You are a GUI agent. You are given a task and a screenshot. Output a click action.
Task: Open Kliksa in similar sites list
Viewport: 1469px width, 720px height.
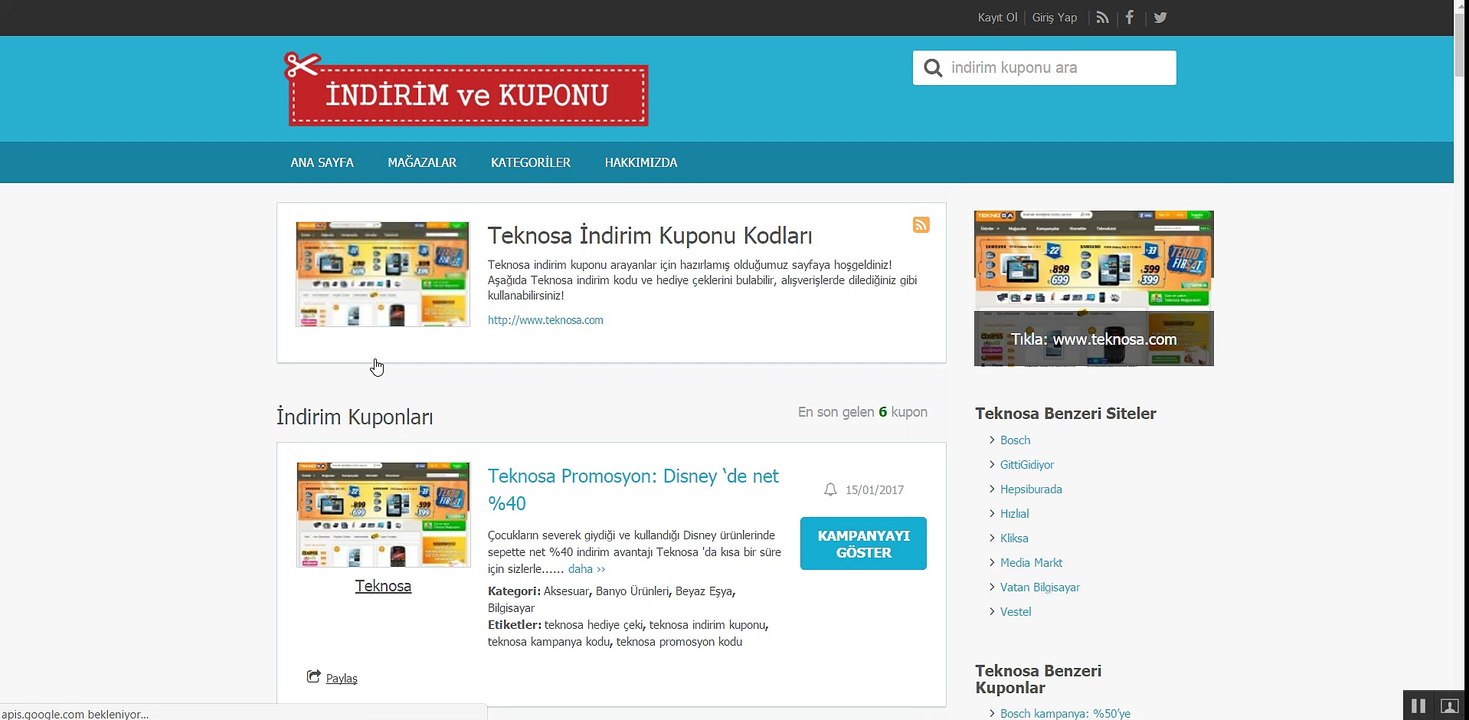(x=1014, y=538)
